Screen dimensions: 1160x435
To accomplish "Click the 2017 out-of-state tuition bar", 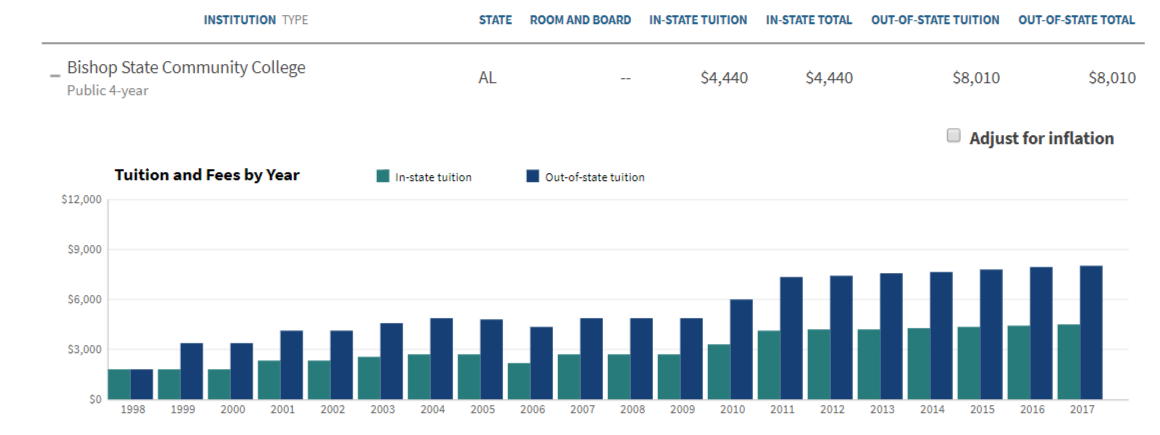I will point(1091,332).
